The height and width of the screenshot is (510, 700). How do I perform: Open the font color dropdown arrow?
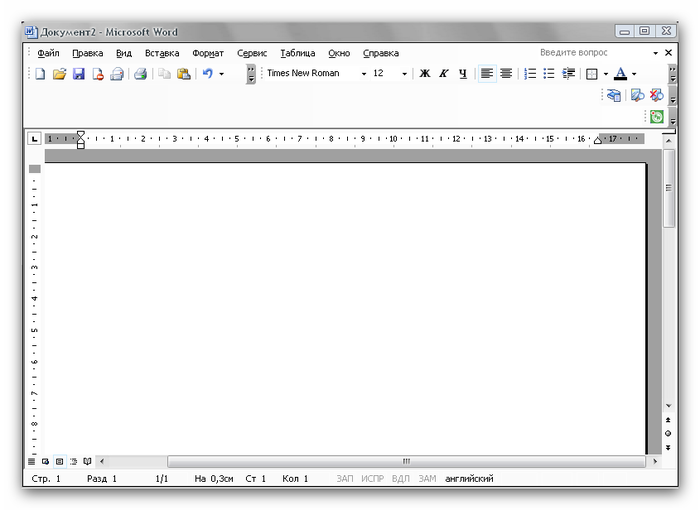634,74
